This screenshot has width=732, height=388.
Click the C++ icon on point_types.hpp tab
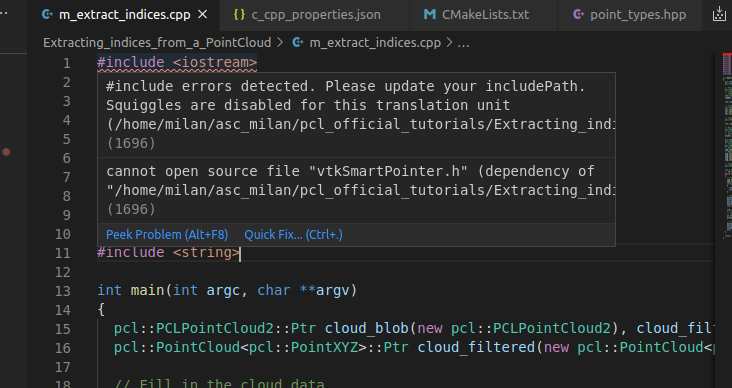pos(578,15)
